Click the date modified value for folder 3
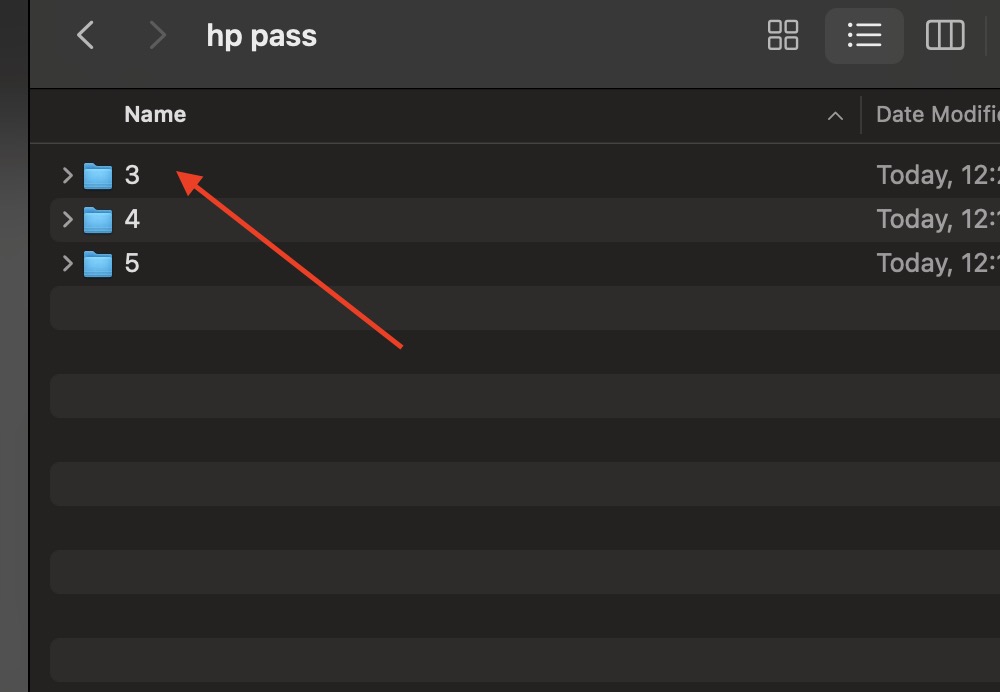Viewport: 1000px width, 692px height. point(937,176)
